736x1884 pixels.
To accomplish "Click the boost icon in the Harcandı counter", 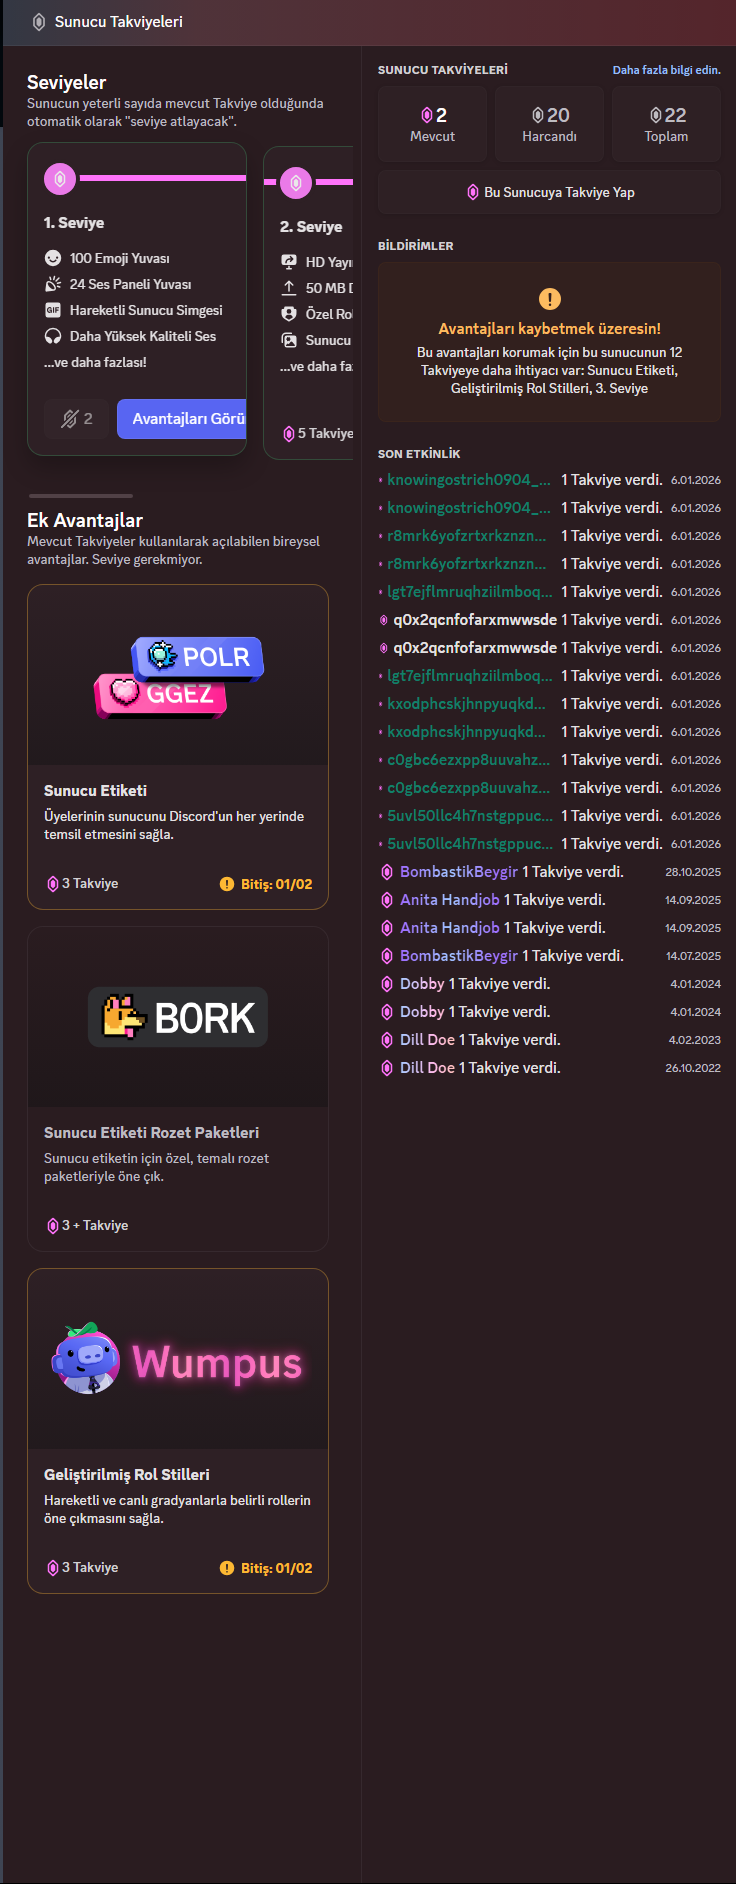I will tap(538, 115).
